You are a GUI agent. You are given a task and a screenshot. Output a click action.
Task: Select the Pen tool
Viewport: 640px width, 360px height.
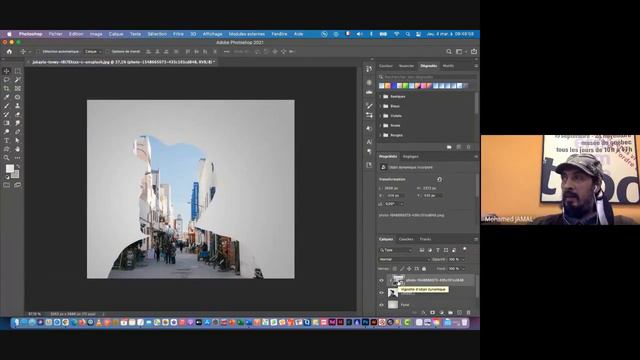[18, 132]
